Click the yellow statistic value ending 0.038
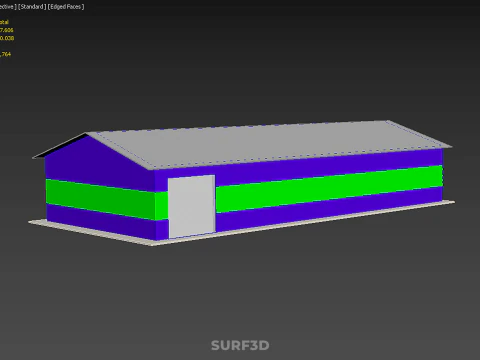The image size is (480, 360). (x=7, y=38)
